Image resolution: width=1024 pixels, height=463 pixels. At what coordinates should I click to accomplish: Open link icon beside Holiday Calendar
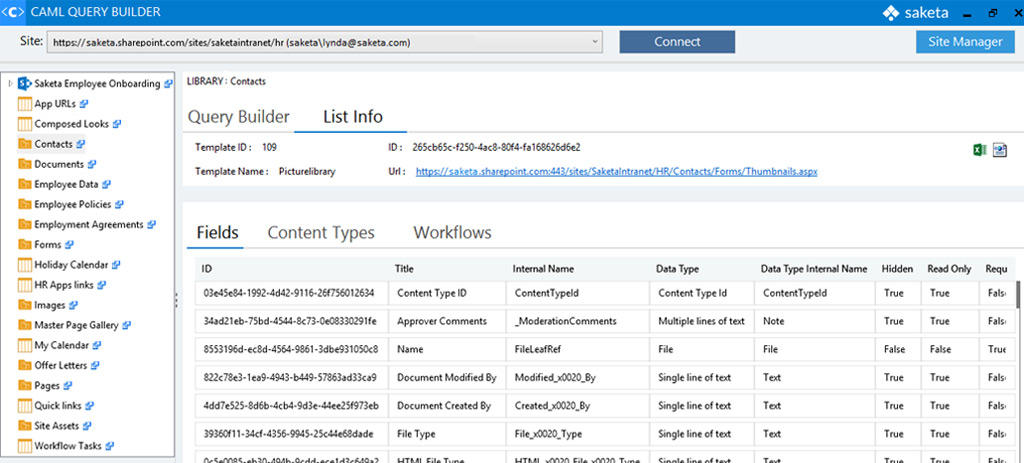click(x=116, y=264)
